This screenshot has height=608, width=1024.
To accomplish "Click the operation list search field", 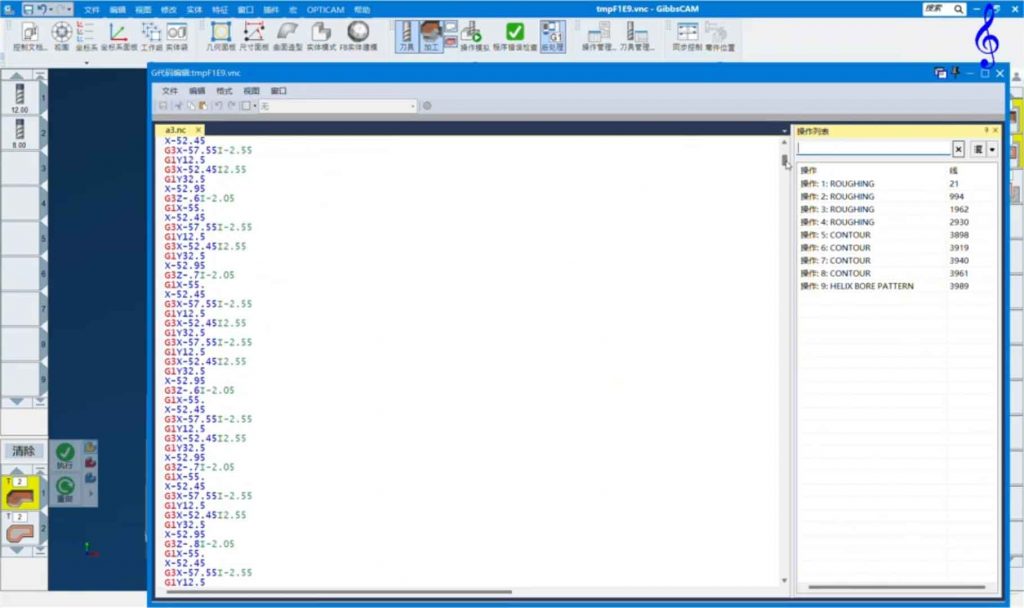I will pos(873,149).
